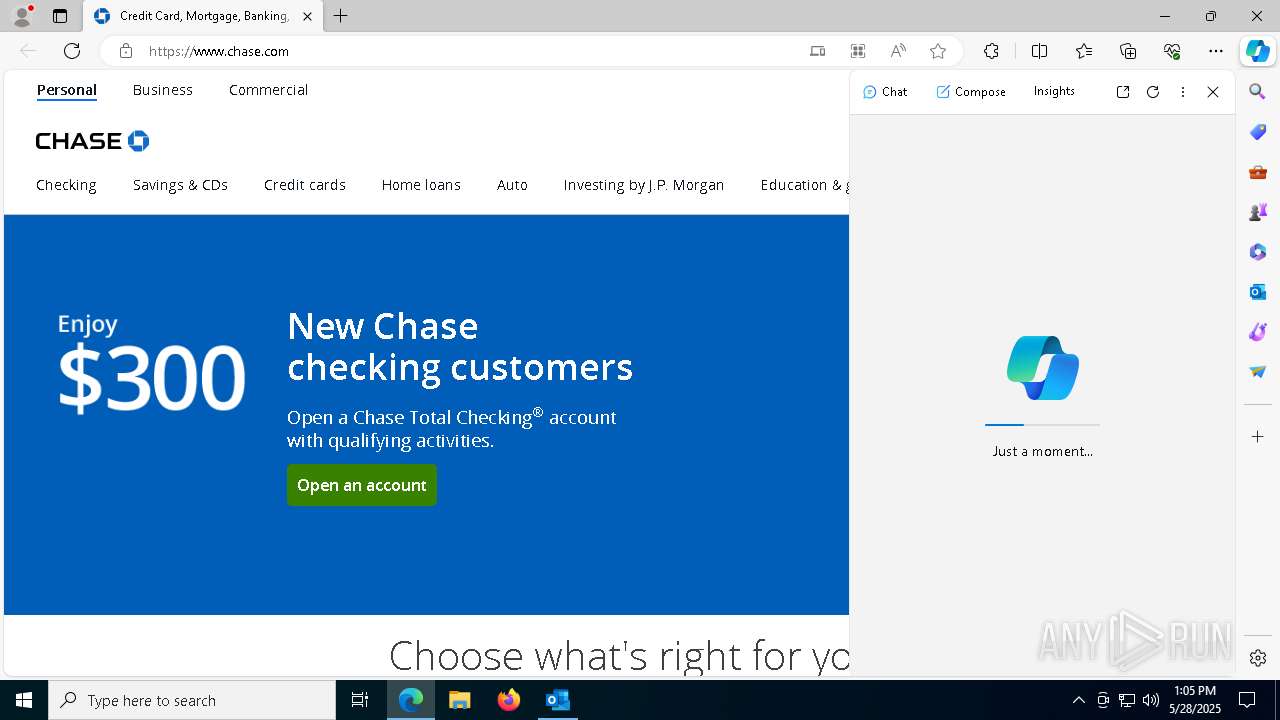Screen dimensions: 1280x720
Task: Open Copilot in new window icon
Action: [x=1123, y=92]
